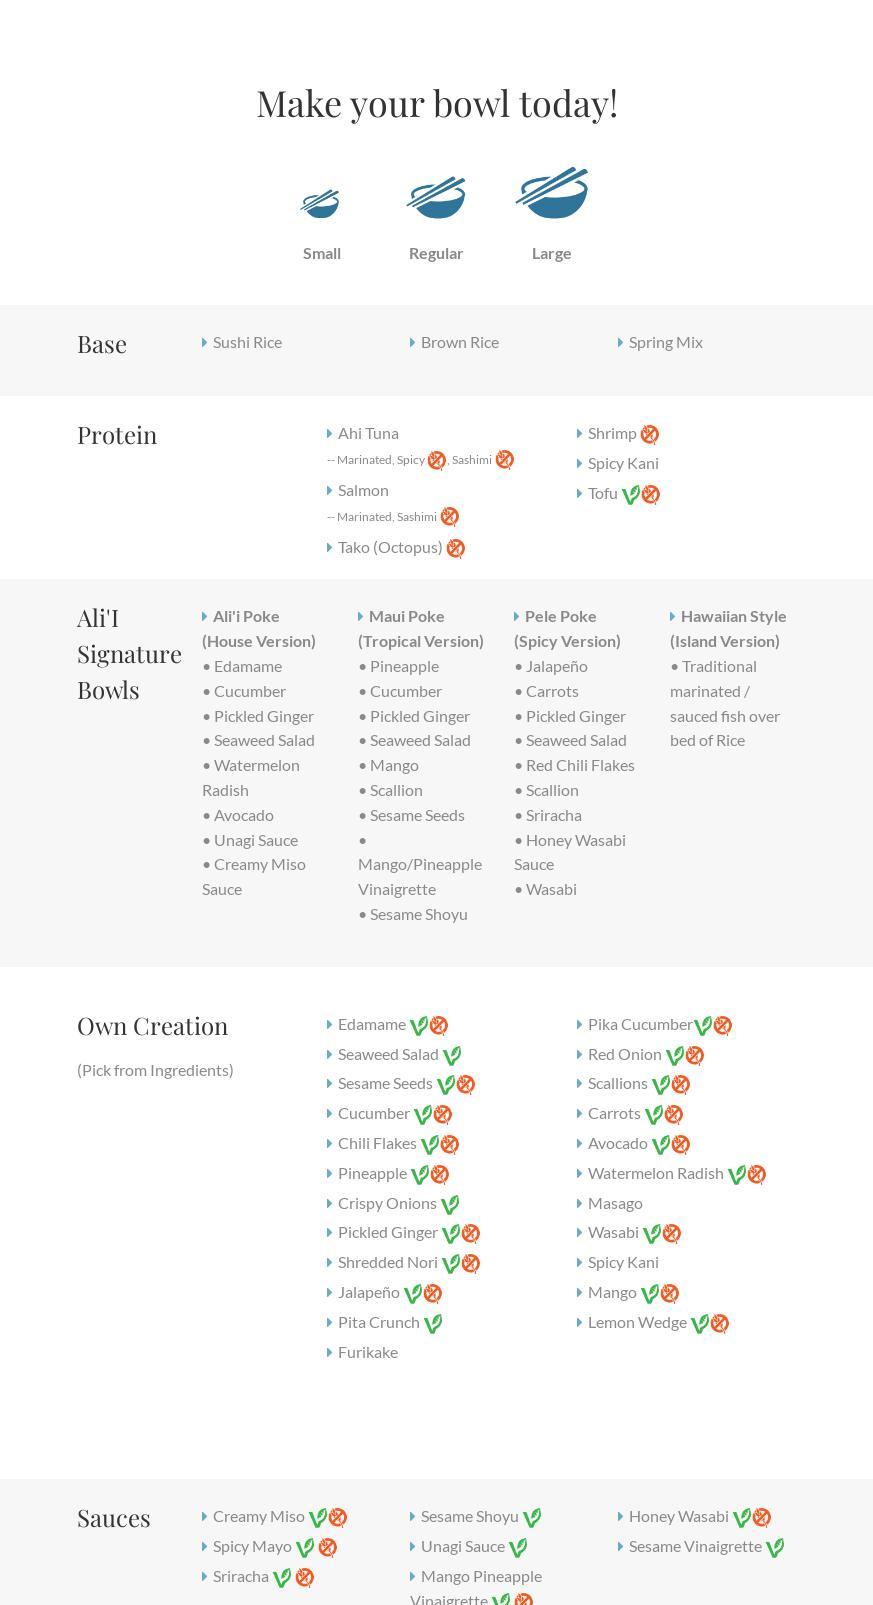
Task: Choose the Regular bowl icon
Action: [x=436, y=198]
